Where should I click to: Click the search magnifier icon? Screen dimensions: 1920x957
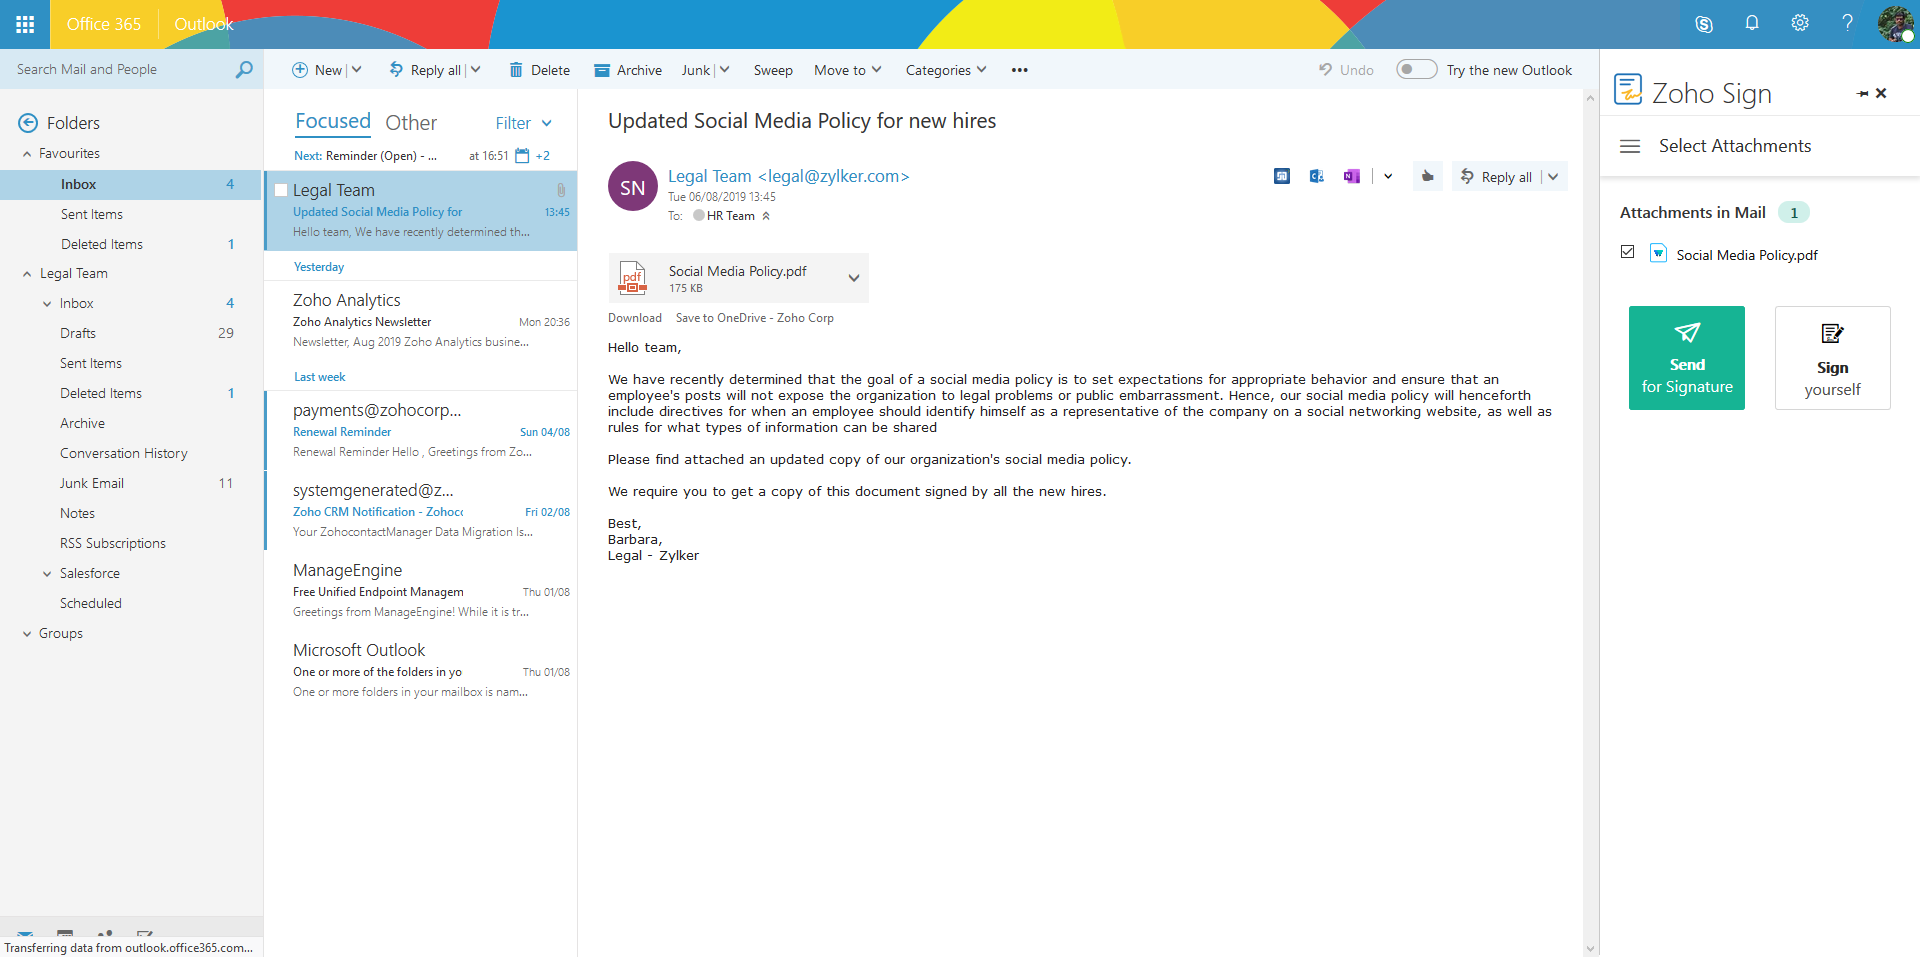[x=244, y=69]
